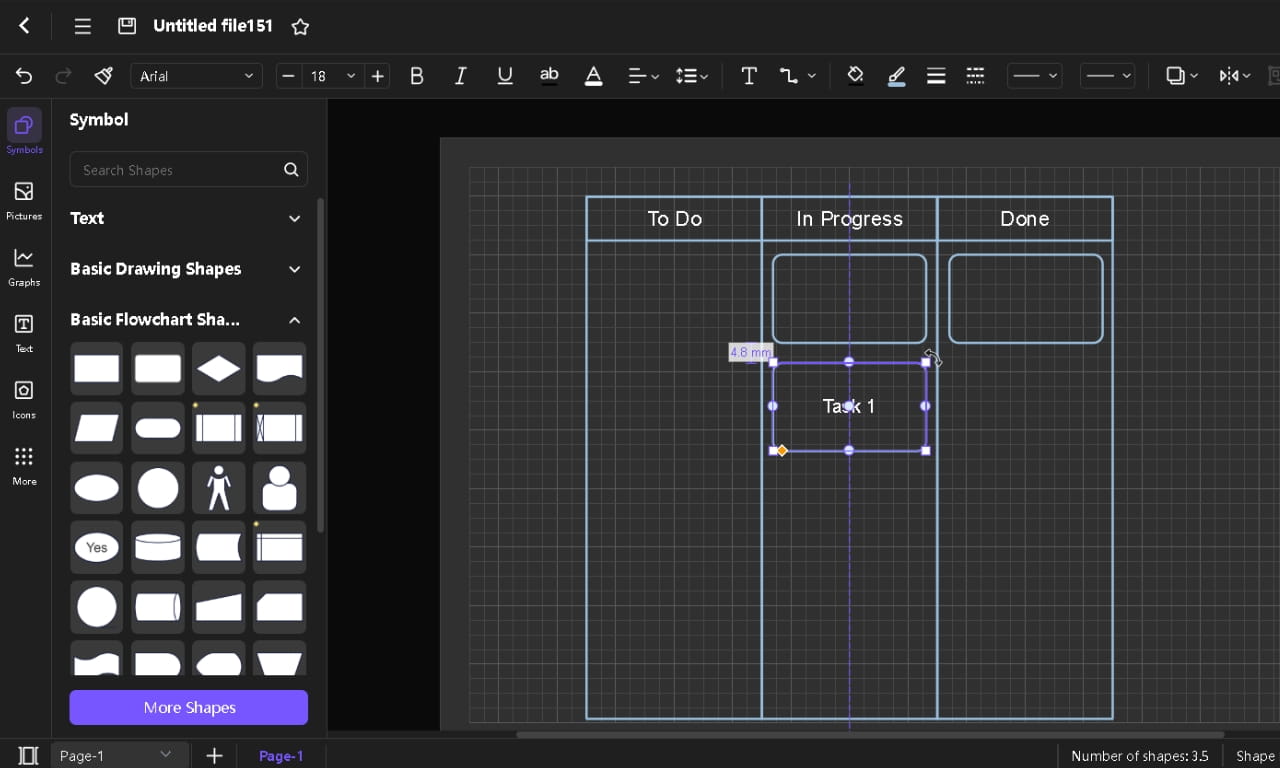Select the cylinder database shape
Viewport: 1280px width, 768px height.
(x=158, y=547)
